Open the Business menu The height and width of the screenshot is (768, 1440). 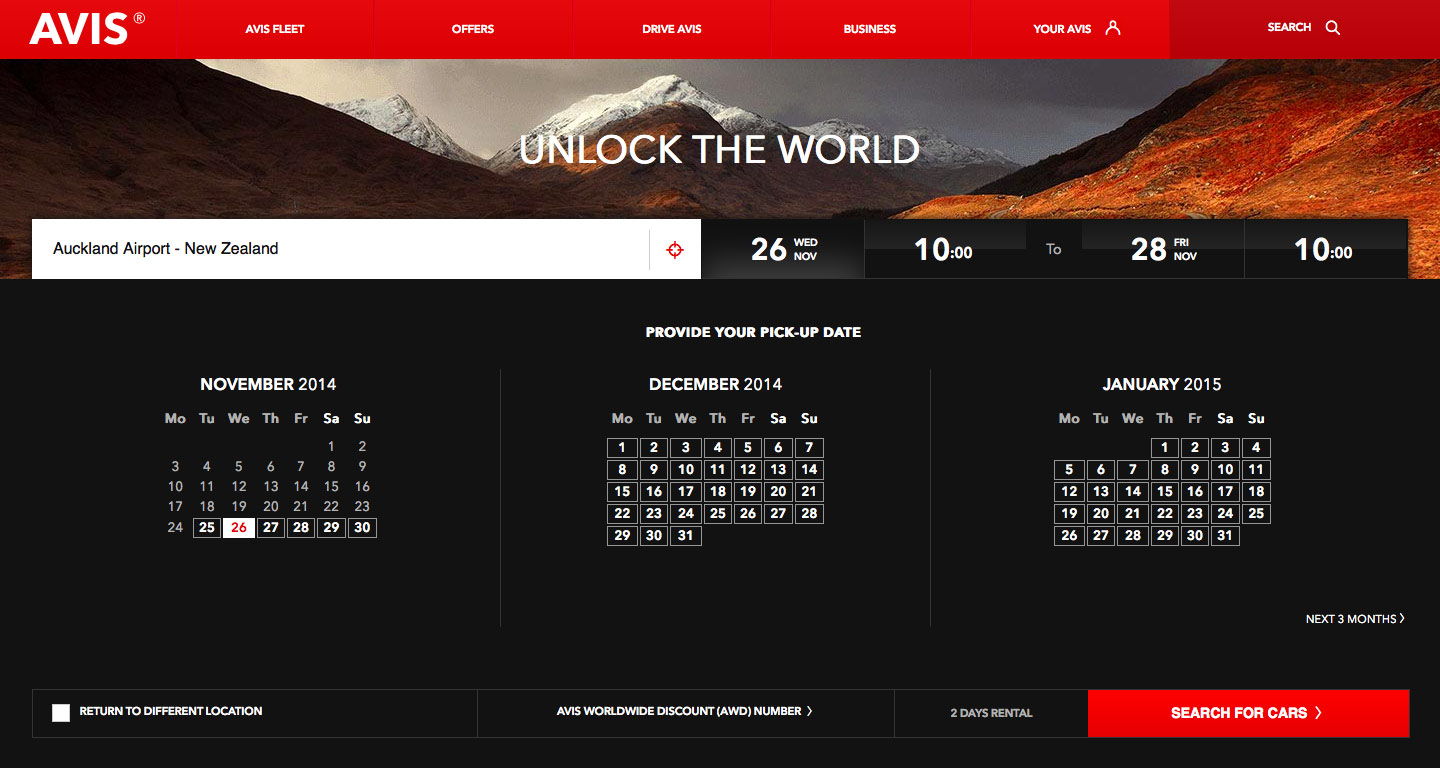(x=869, y=29)
